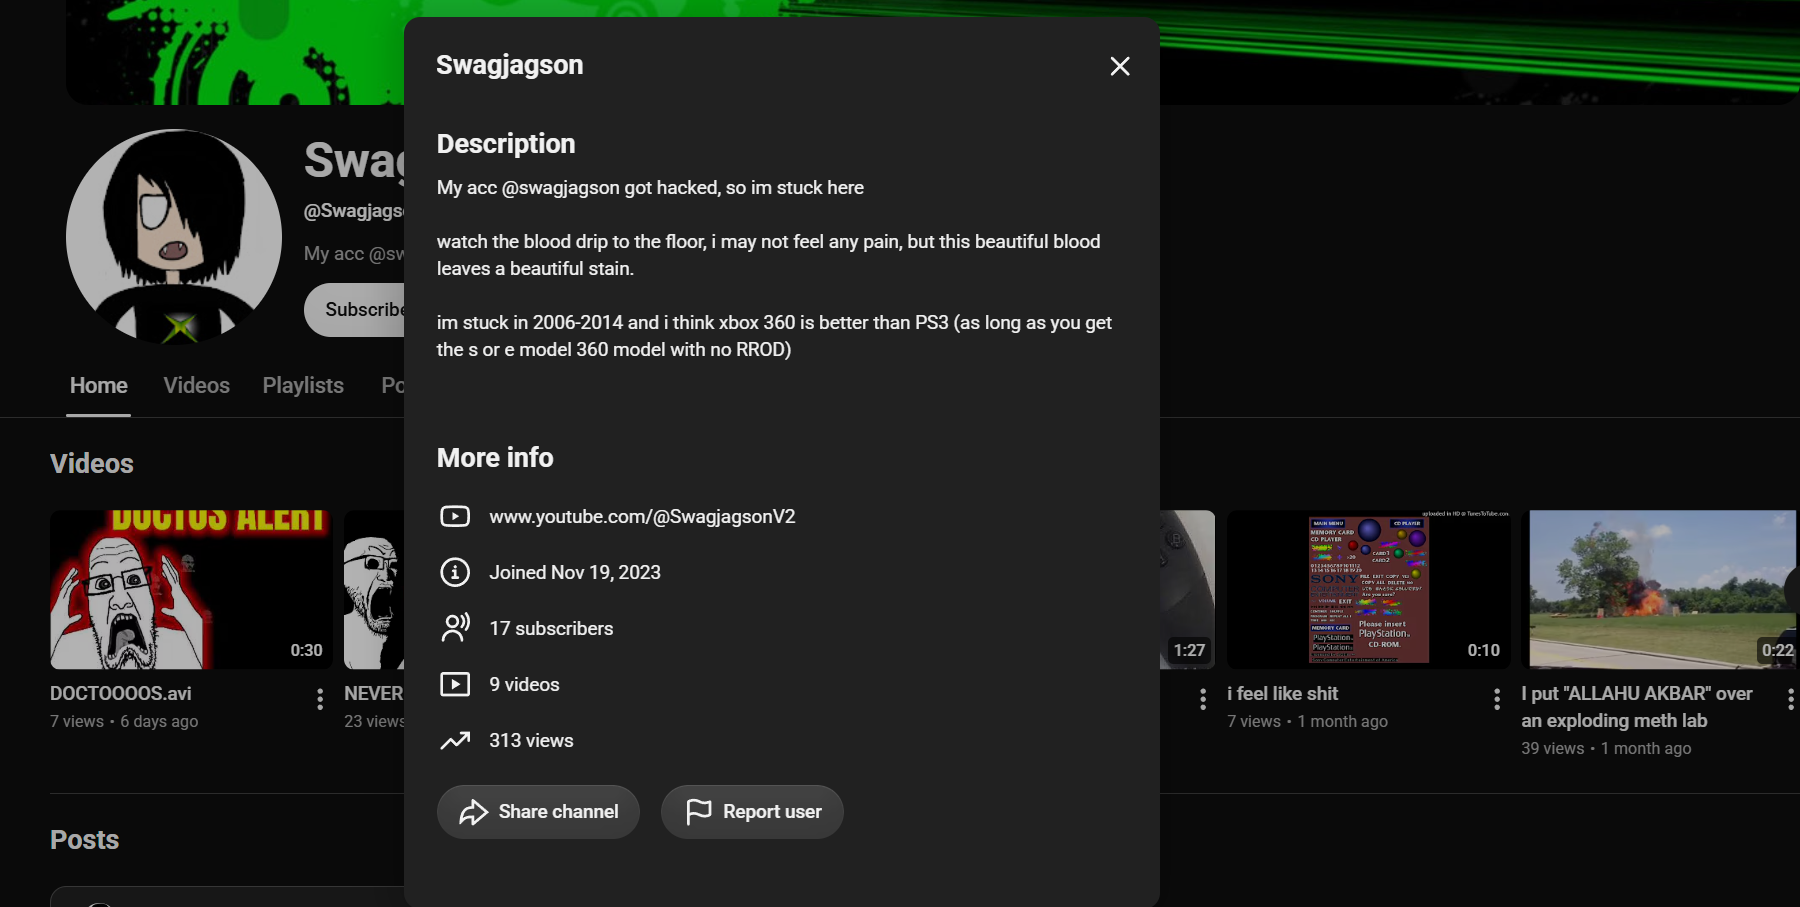Click the channel profile avatar picture

click(x=174, y=237)
